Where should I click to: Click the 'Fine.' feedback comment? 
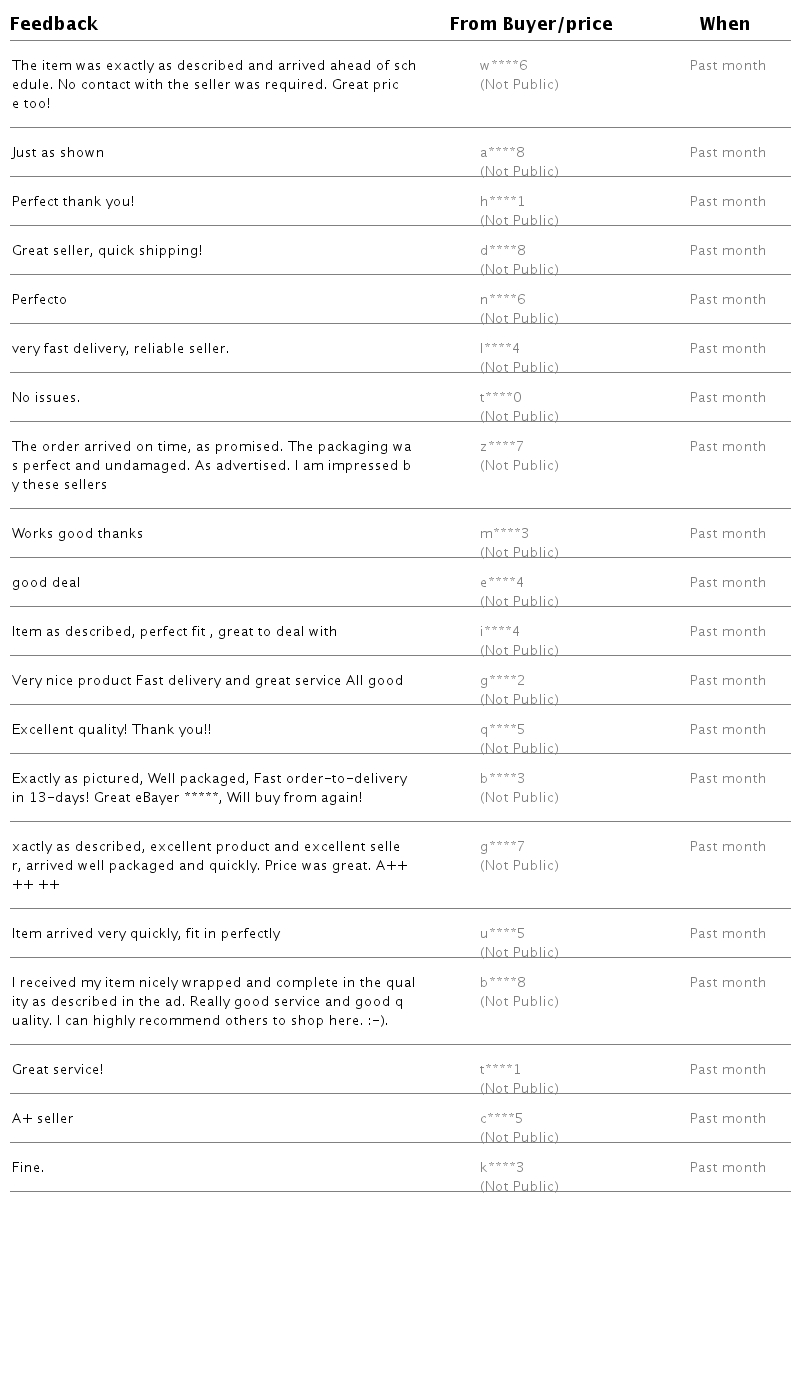(x=28, y=1168)
